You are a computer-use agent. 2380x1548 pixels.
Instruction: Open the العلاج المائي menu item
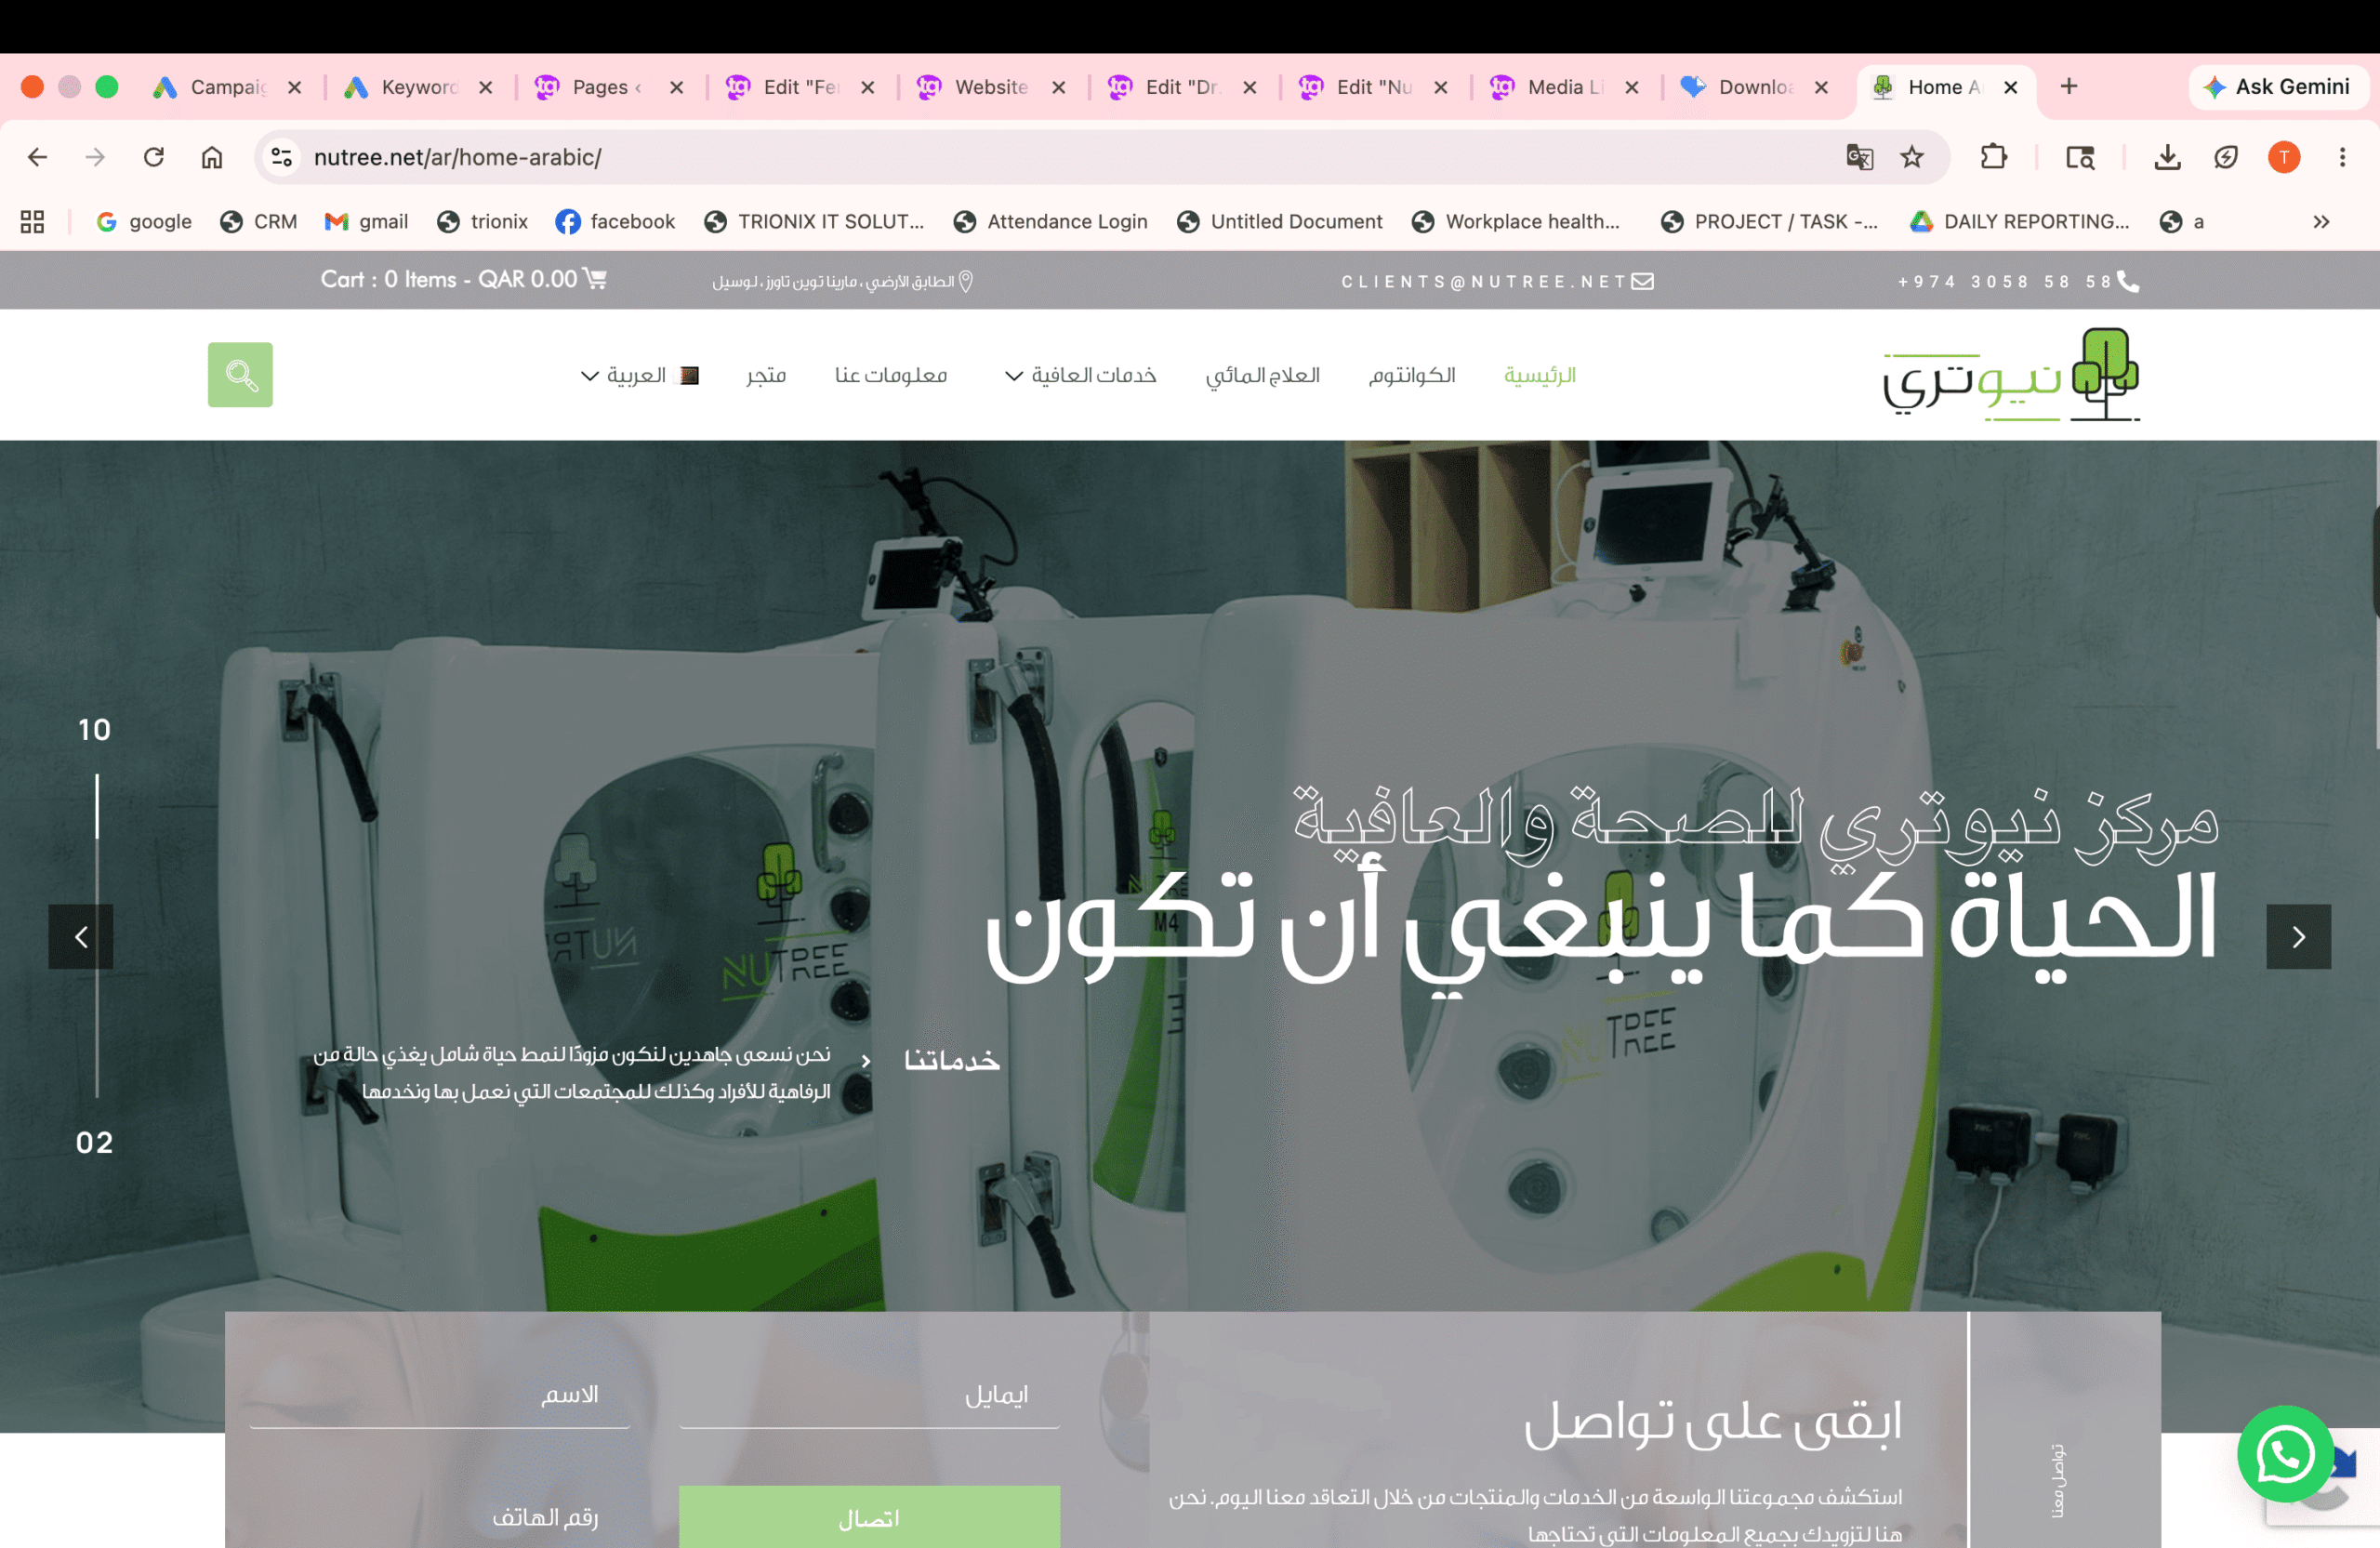tap(1262, 375)
